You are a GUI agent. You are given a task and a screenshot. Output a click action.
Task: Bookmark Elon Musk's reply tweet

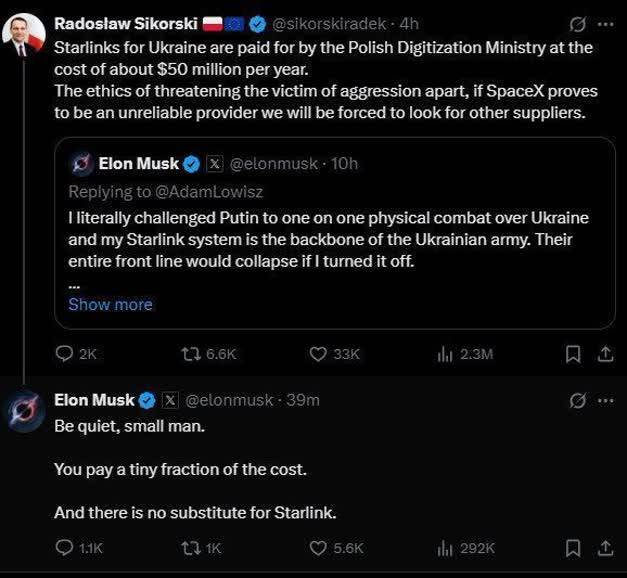pos(573,547)
